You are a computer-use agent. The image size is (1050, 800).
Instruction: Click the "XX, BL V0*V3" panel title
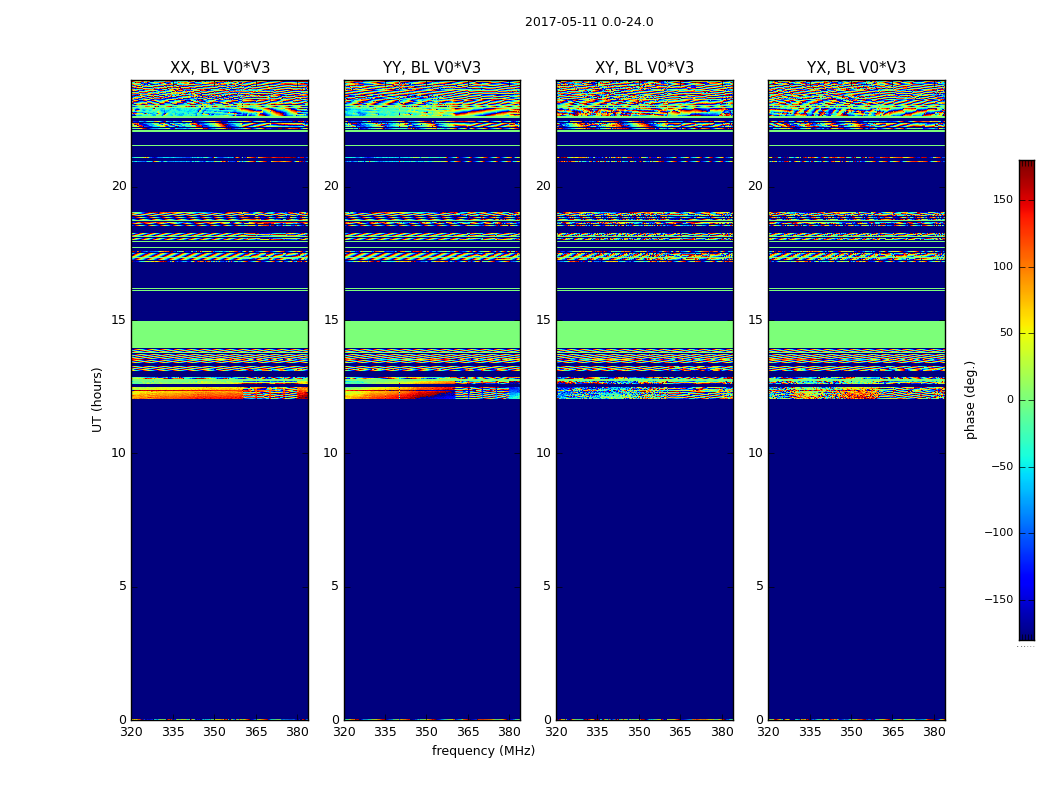pos(219,68)
